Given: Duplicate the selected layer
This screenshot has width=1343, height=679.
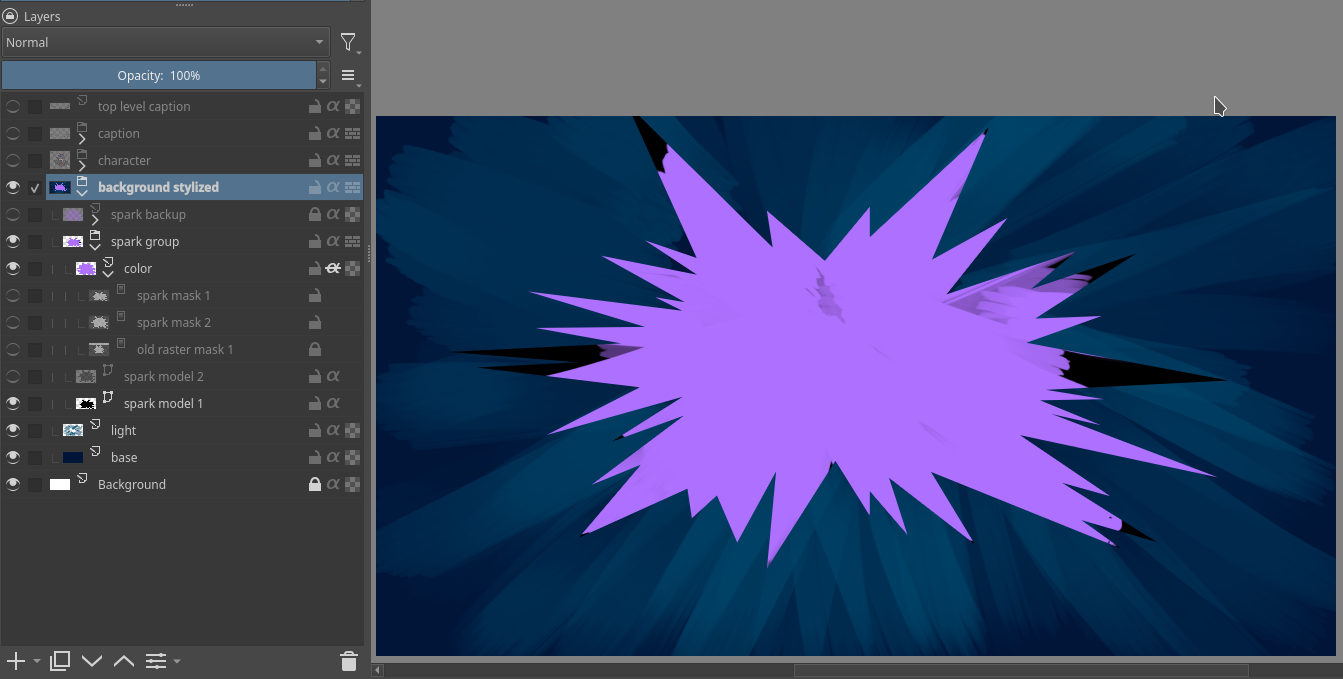Looking at the screenshot, I should (60, 661).
